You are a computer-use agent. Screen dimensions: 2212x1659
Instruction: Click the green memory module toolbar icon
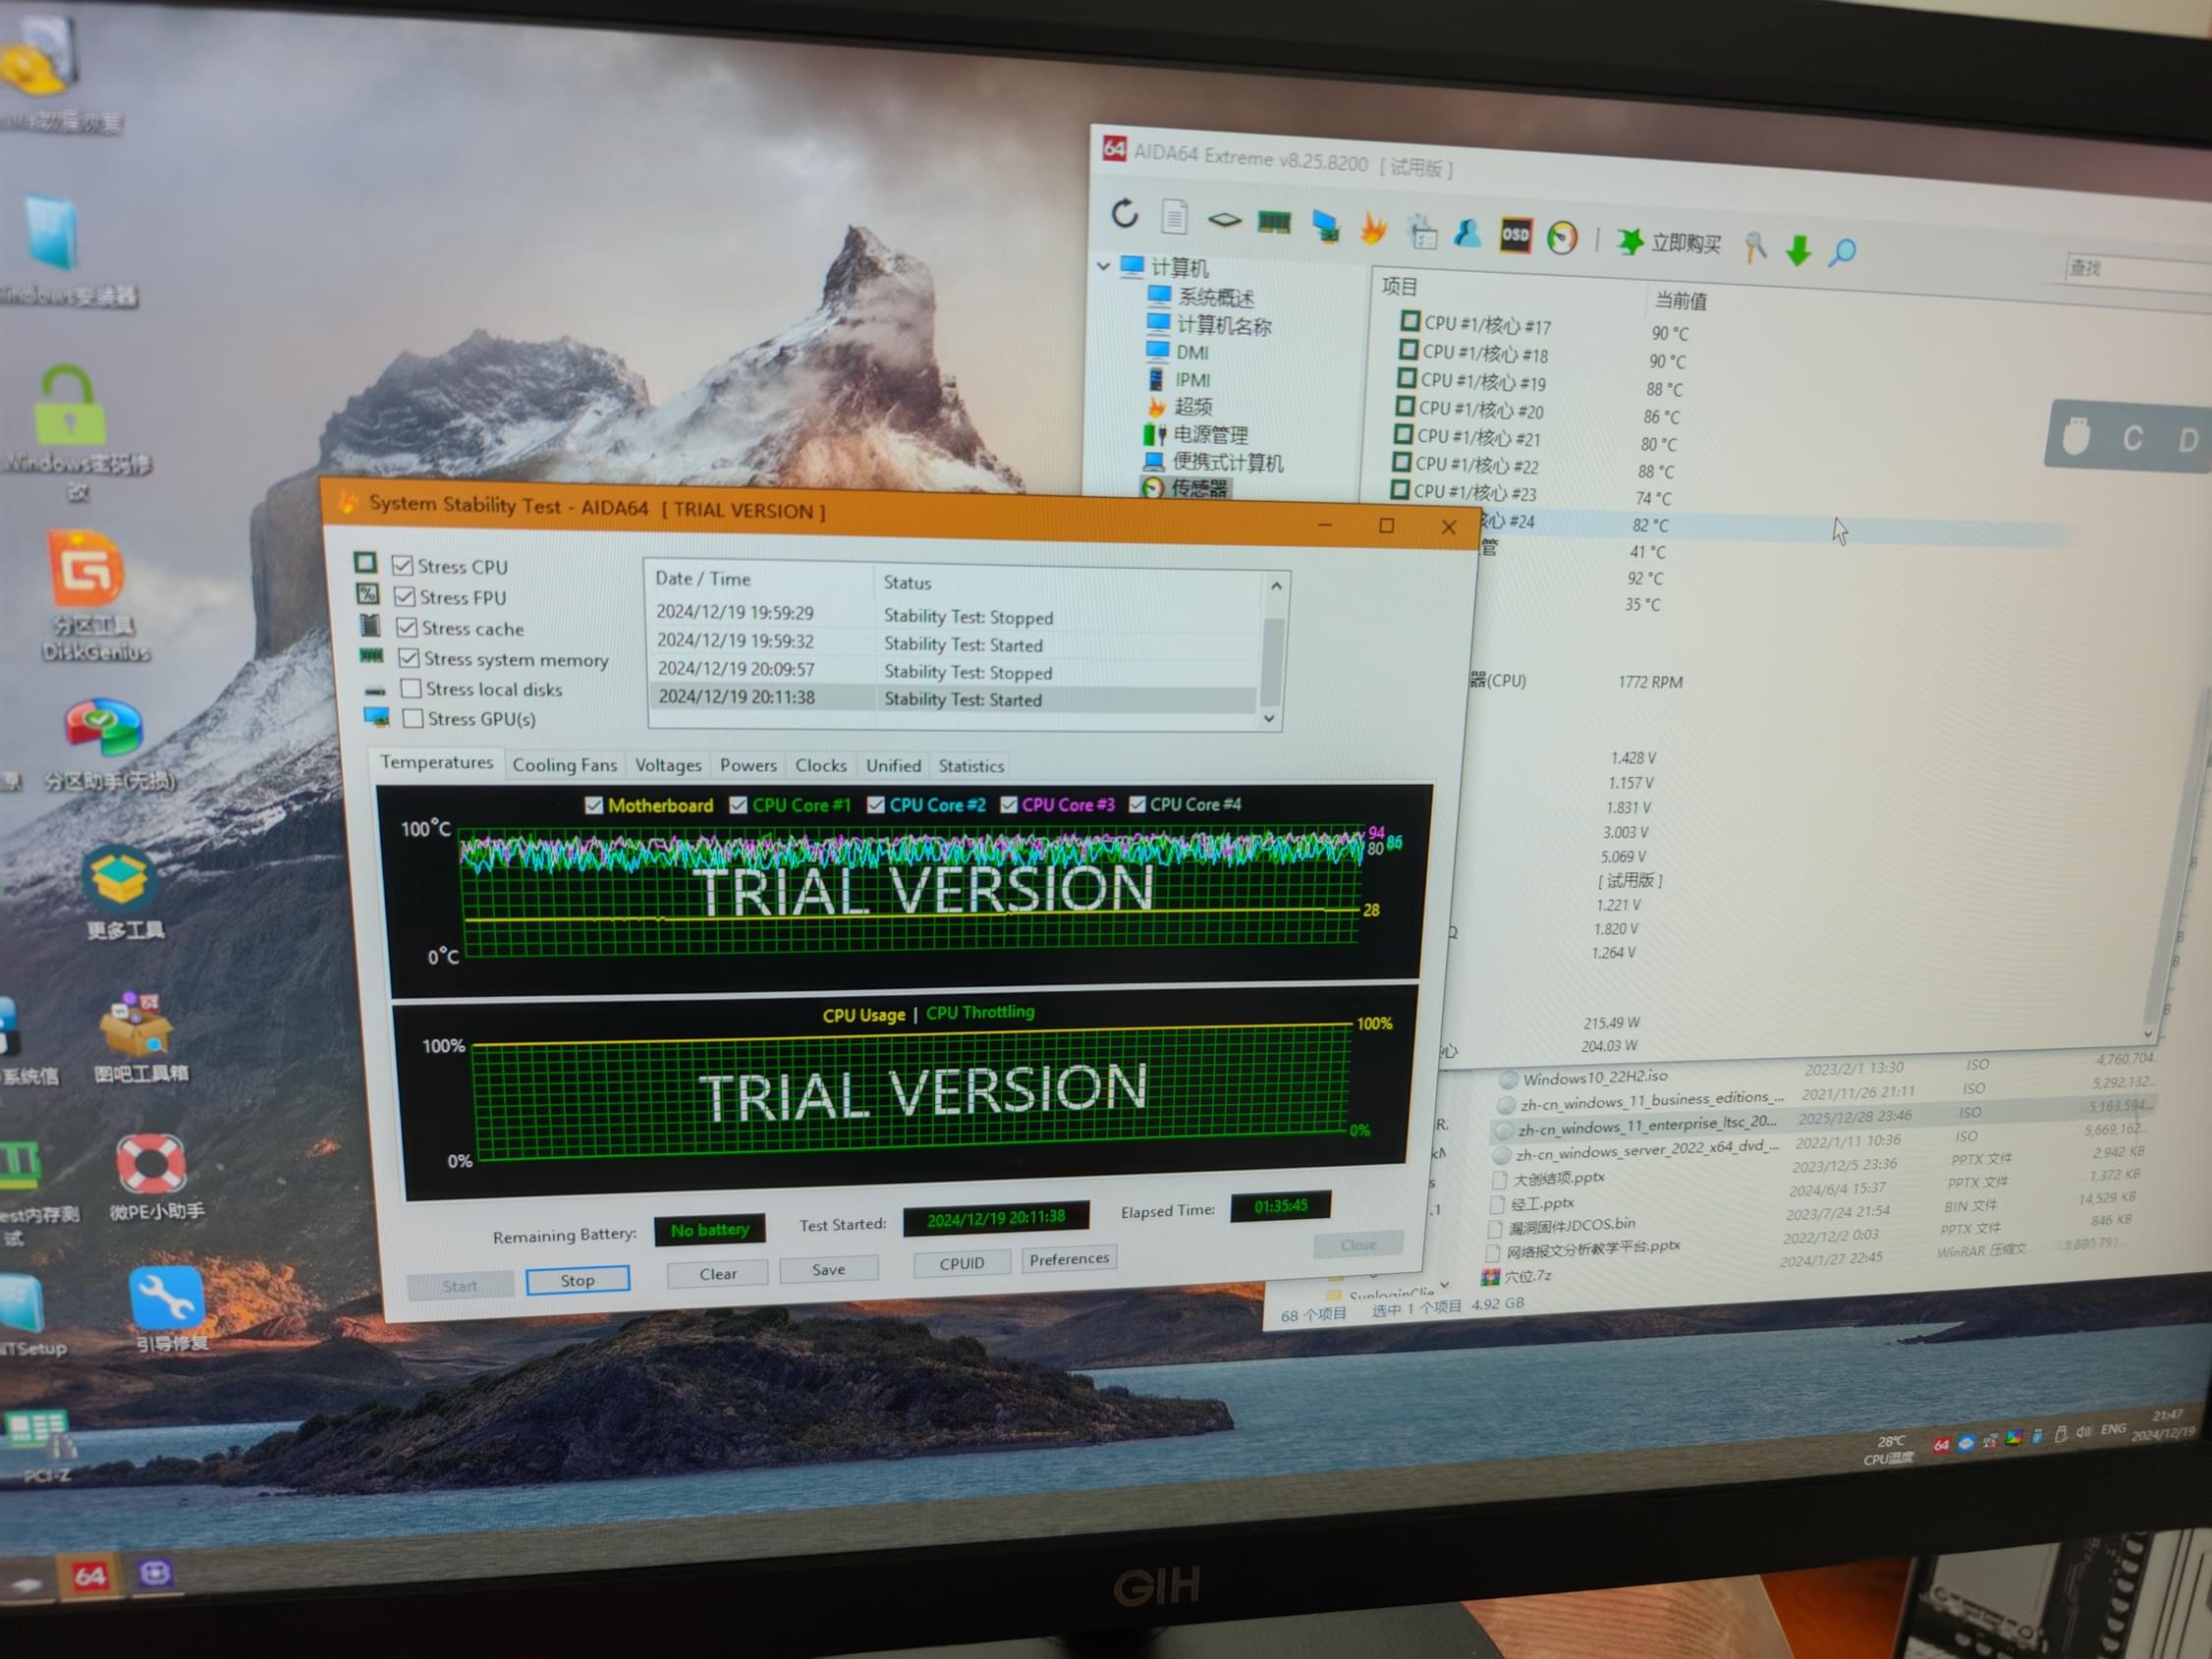coord(1274,222)
